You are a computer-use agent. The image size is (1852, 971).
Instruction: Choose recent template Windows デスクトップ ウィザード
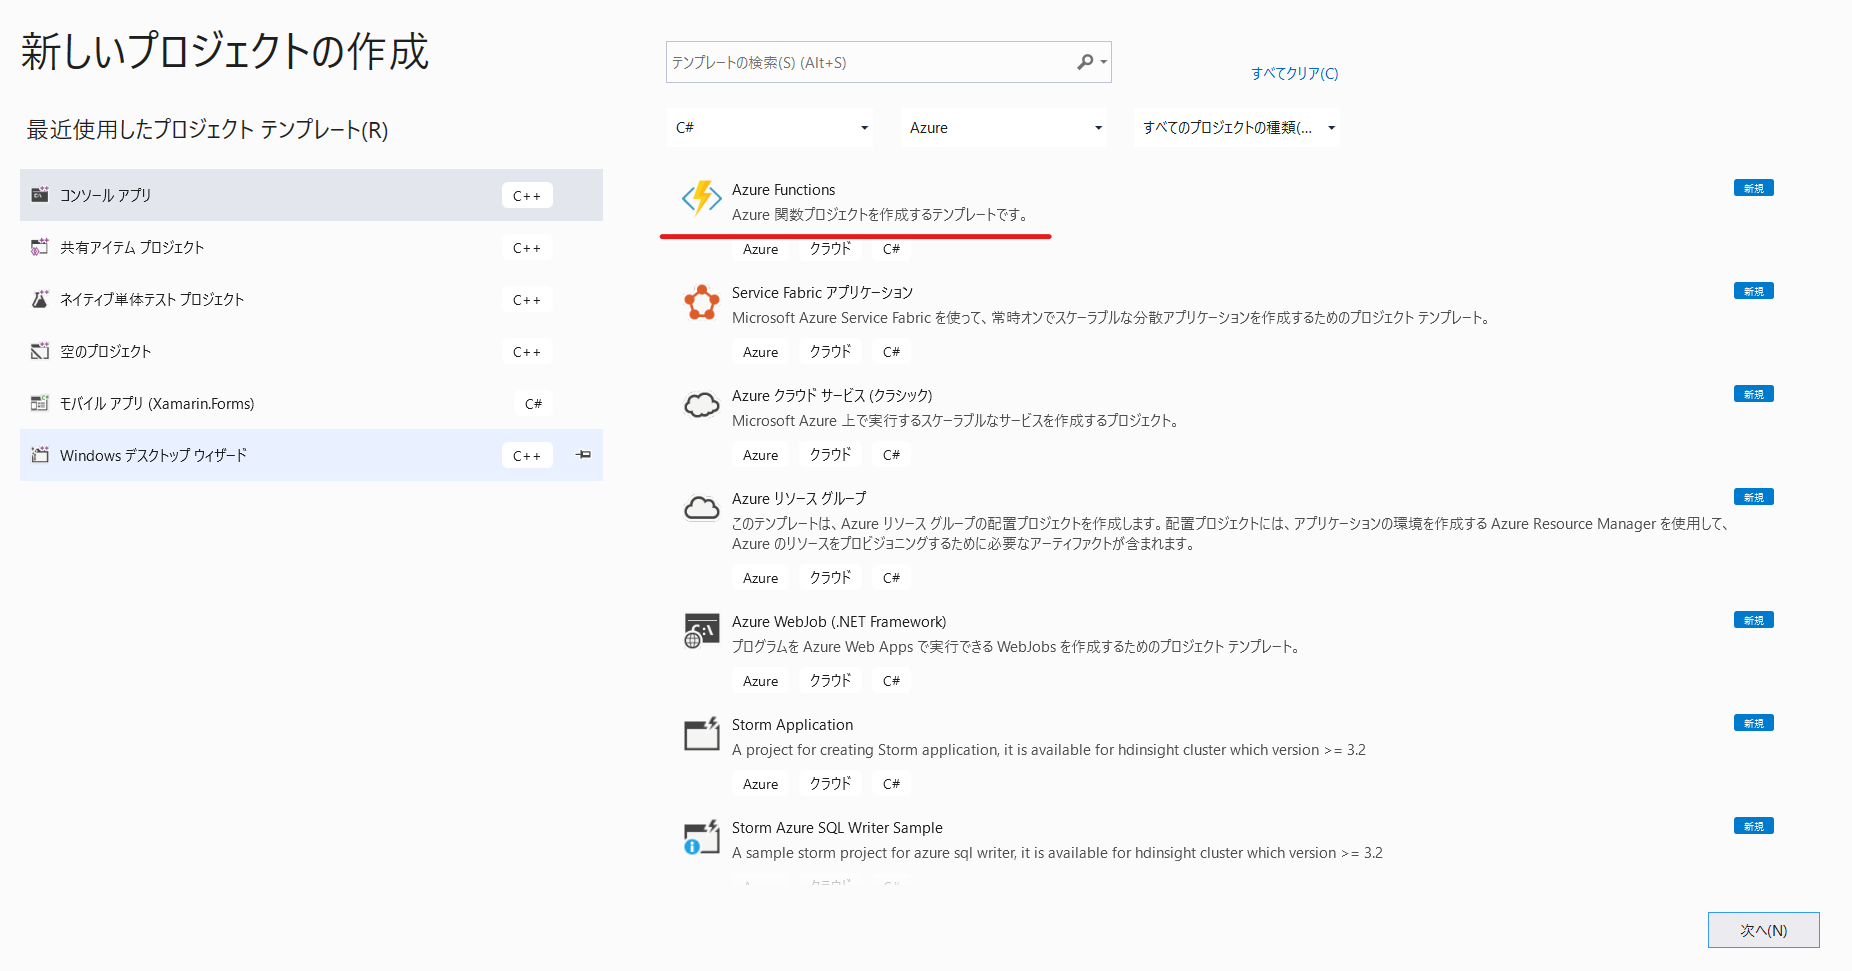pos(311,455)
